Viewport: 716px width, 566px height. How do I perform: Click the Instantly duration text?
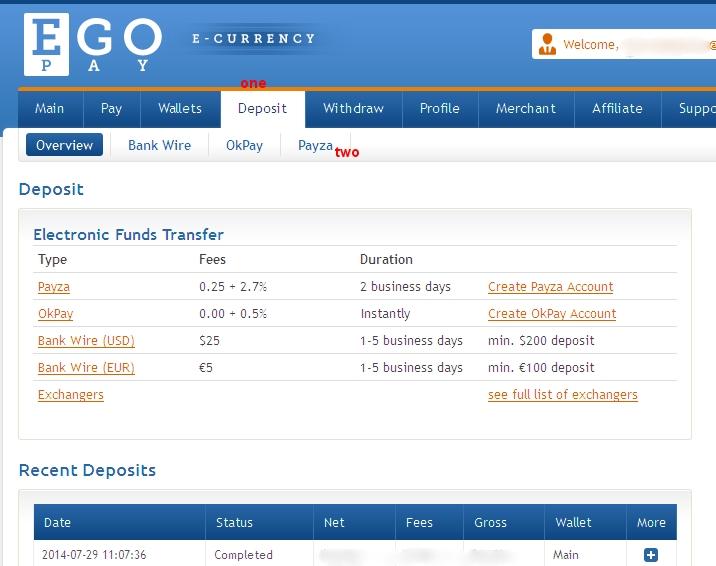pyautogui.click(x=385, y=314)
